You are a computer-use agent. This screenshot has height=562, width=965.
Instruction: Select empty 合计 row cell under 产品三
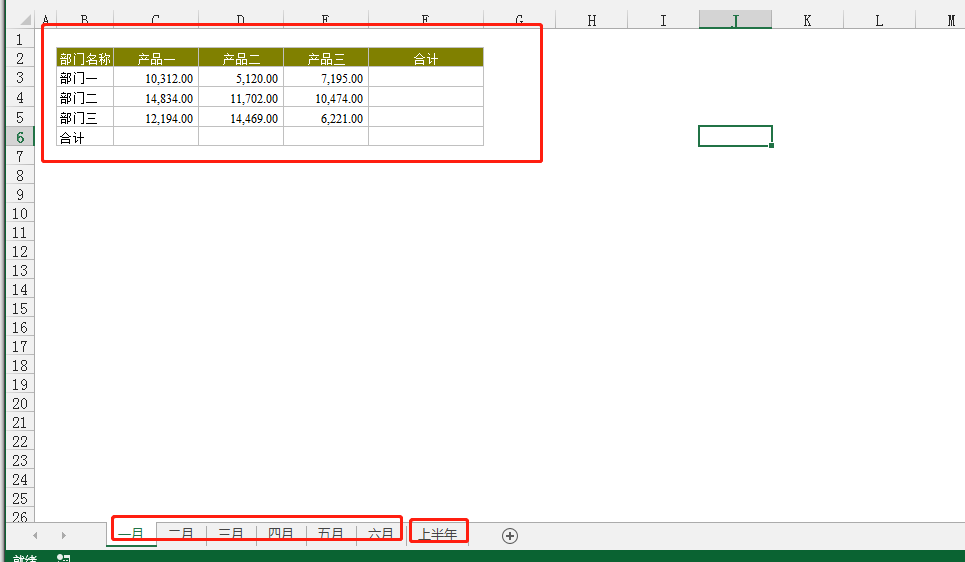pos(326,137)
